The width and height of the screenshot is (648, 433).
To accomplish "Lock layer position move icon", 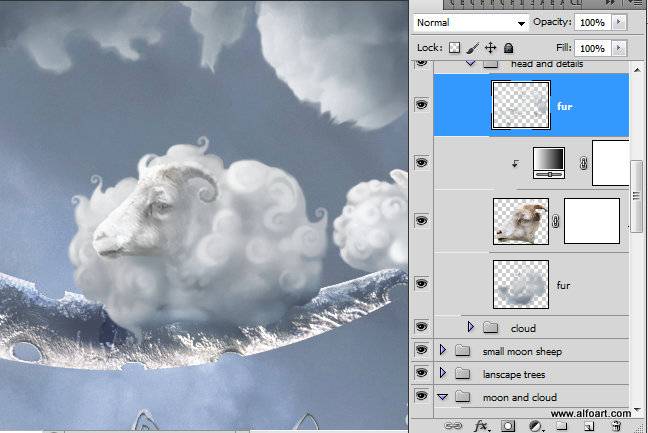I will coord(490,48).
